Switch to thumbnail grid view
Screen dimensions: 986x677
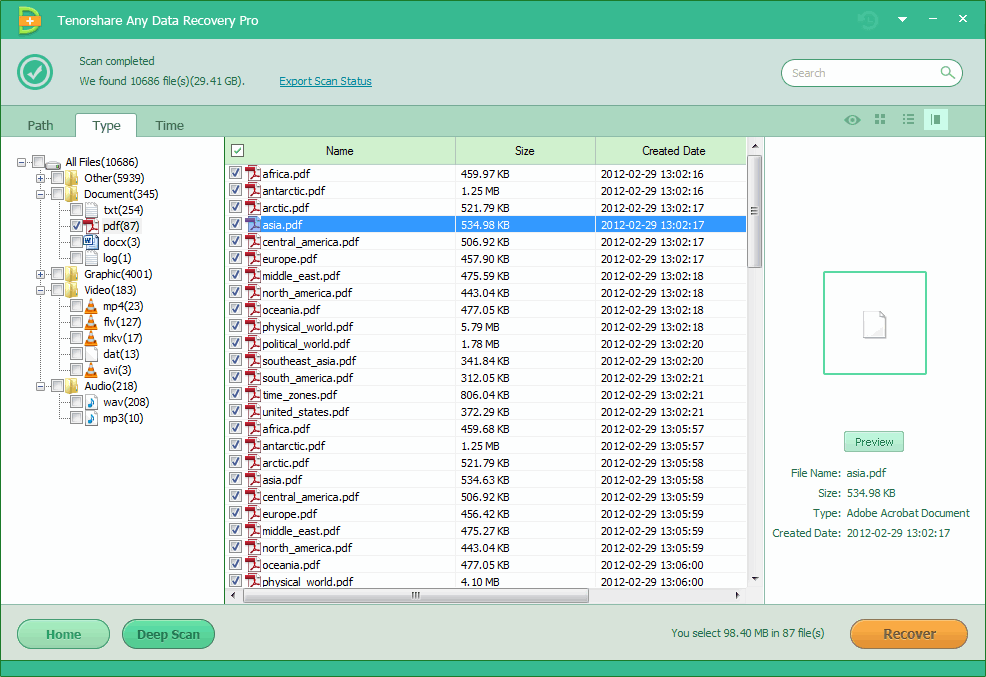pyautogui.click(x=880, y=120)
